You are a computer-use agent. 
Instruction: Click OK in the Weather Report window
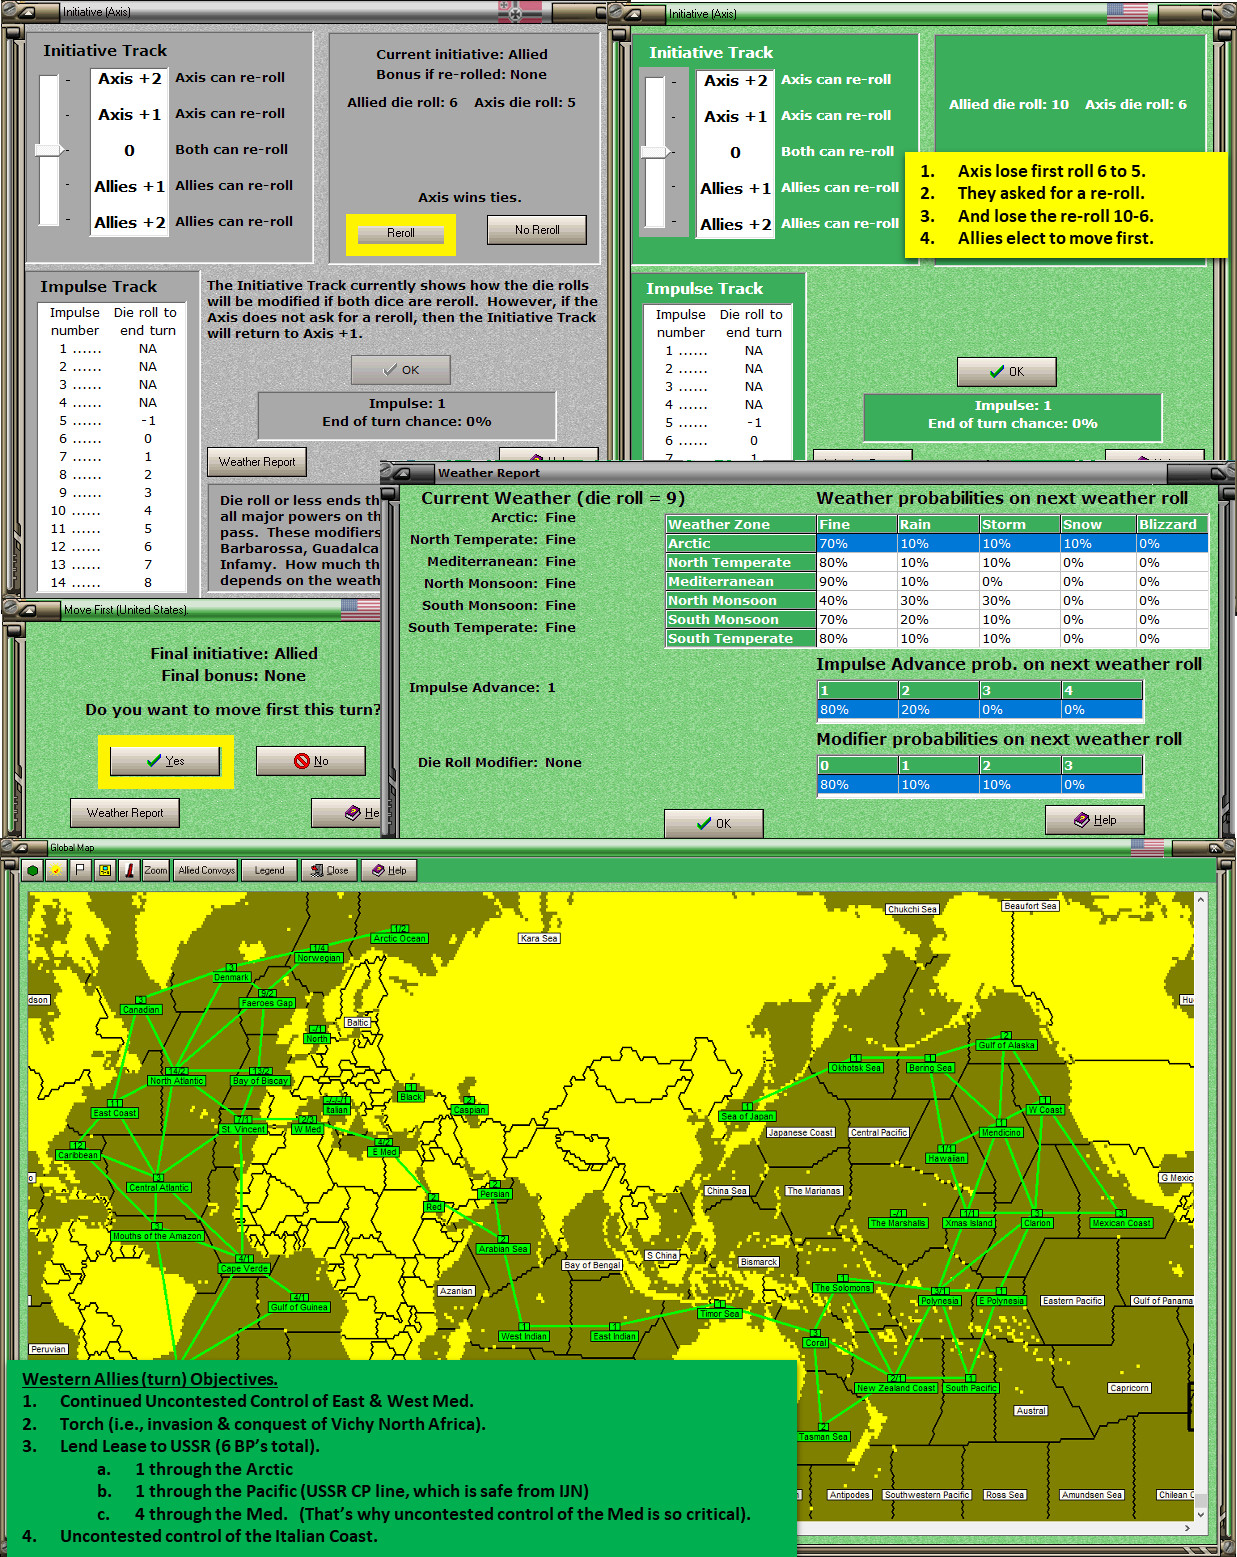(714, 824)
